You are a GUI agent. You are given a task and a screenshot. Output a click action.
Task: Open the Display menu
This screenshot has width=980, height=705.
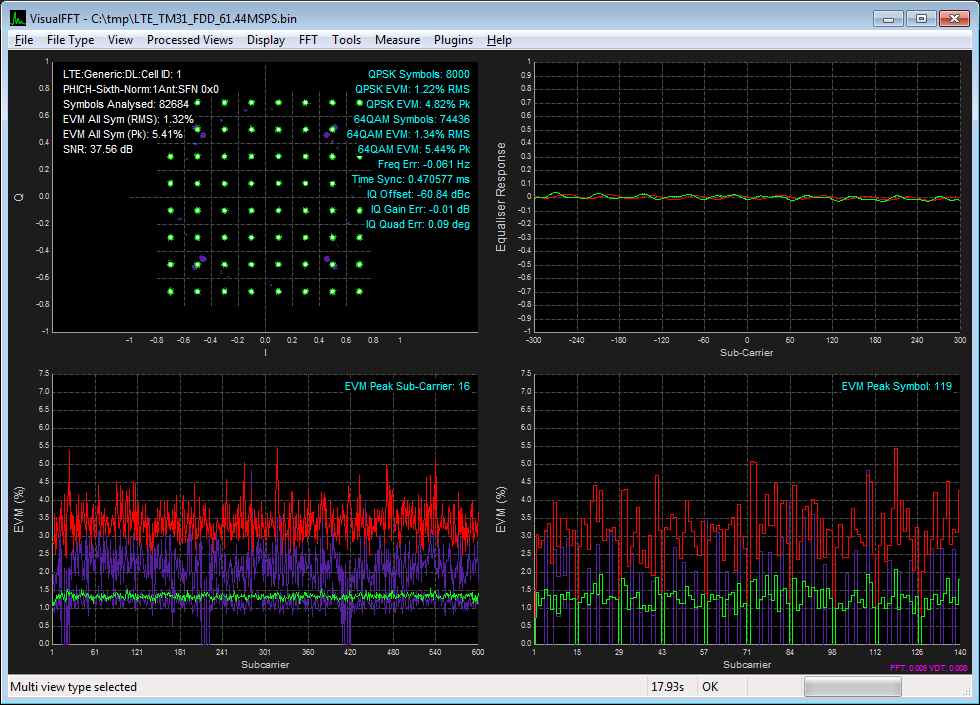[x=266, y=40]
